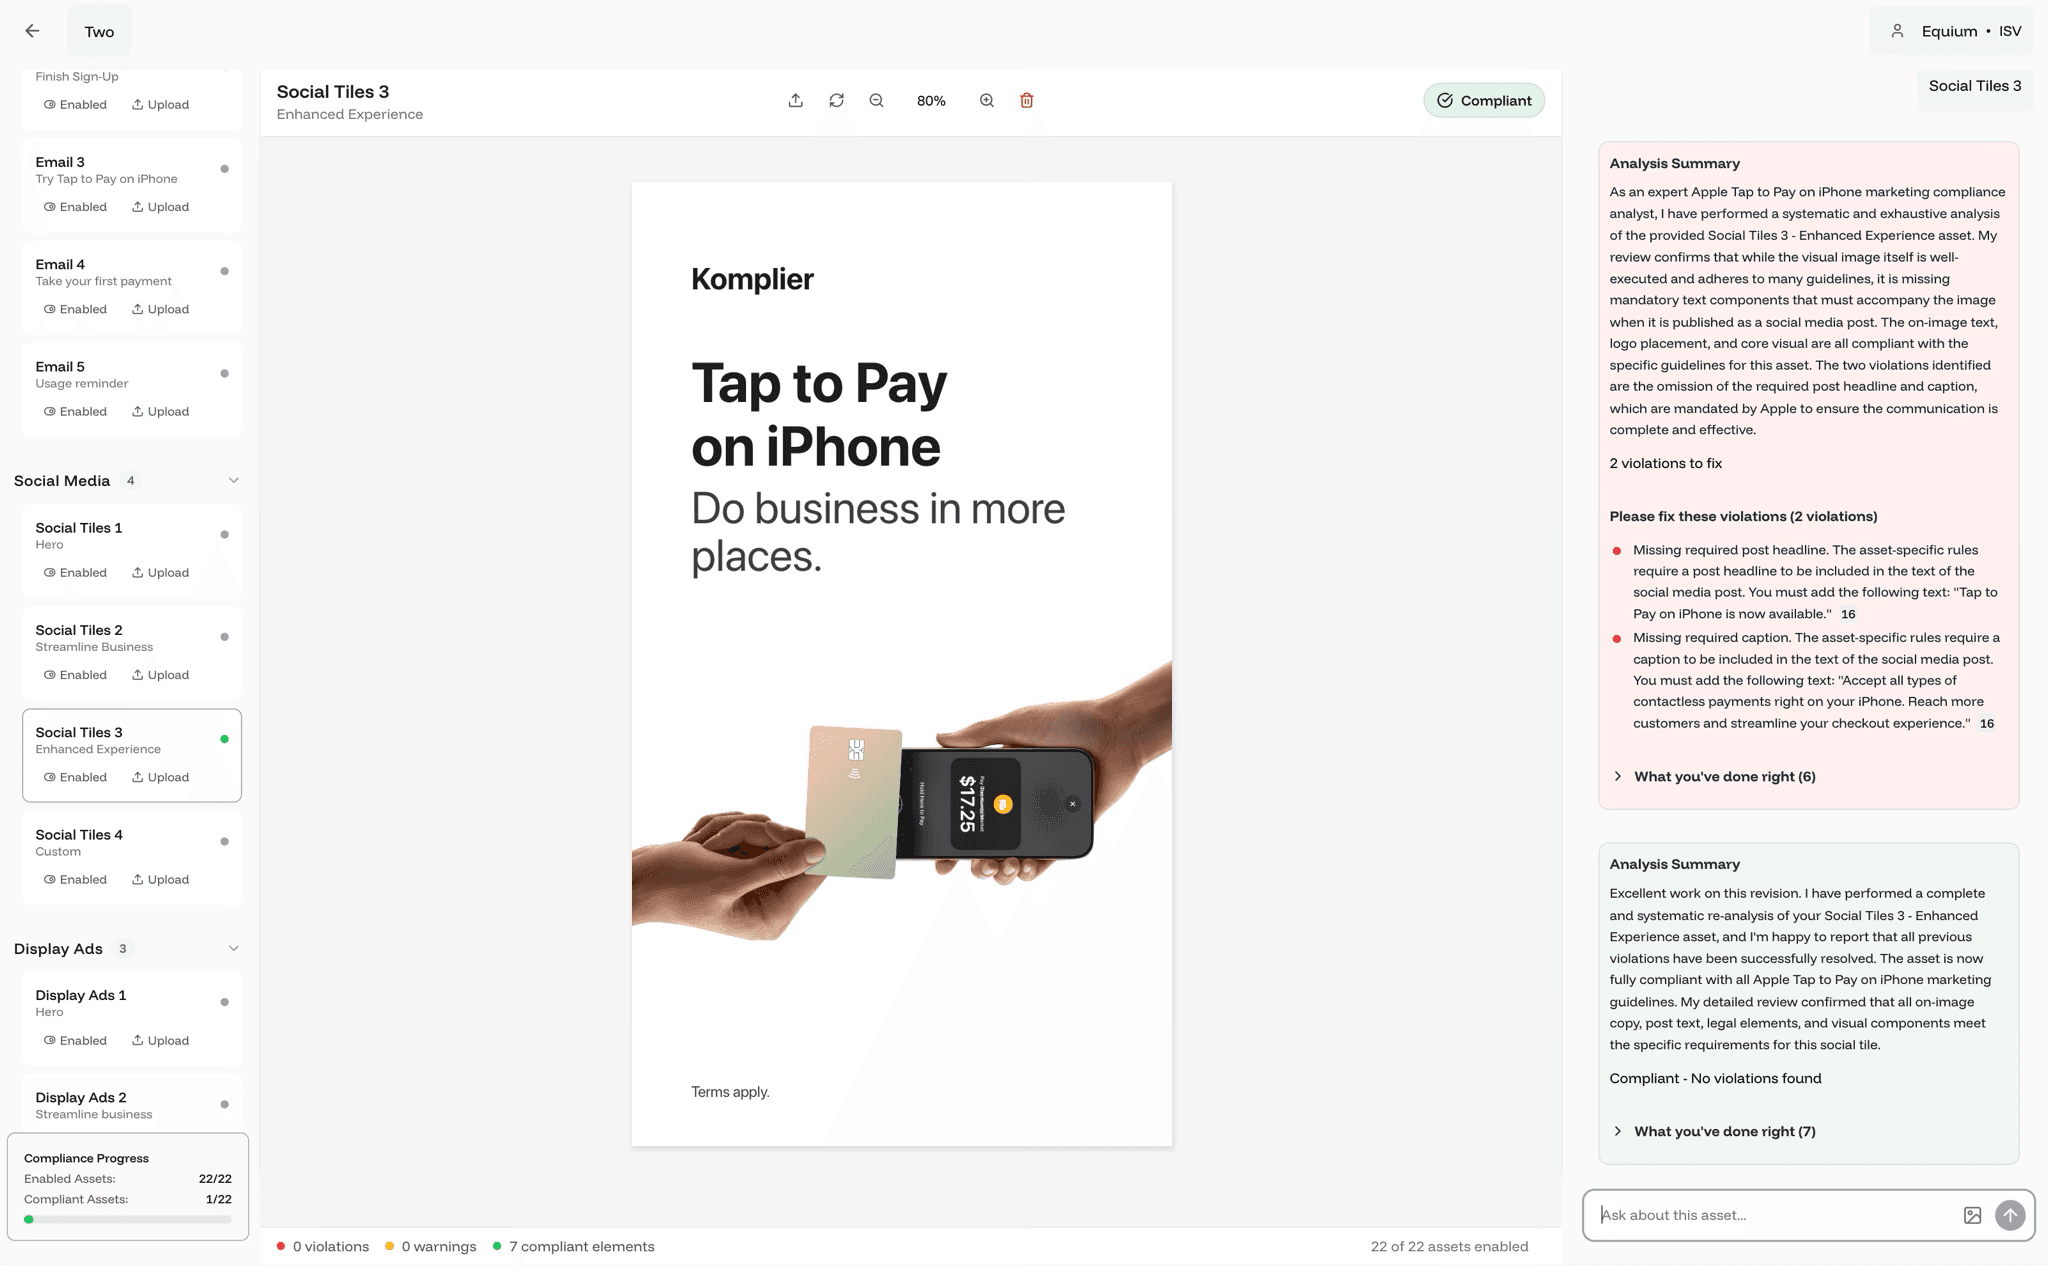The image size is (2048, 1266).
Task: Zoom out the asset preview
Action: pyautogui.click(x=876, y=100)
